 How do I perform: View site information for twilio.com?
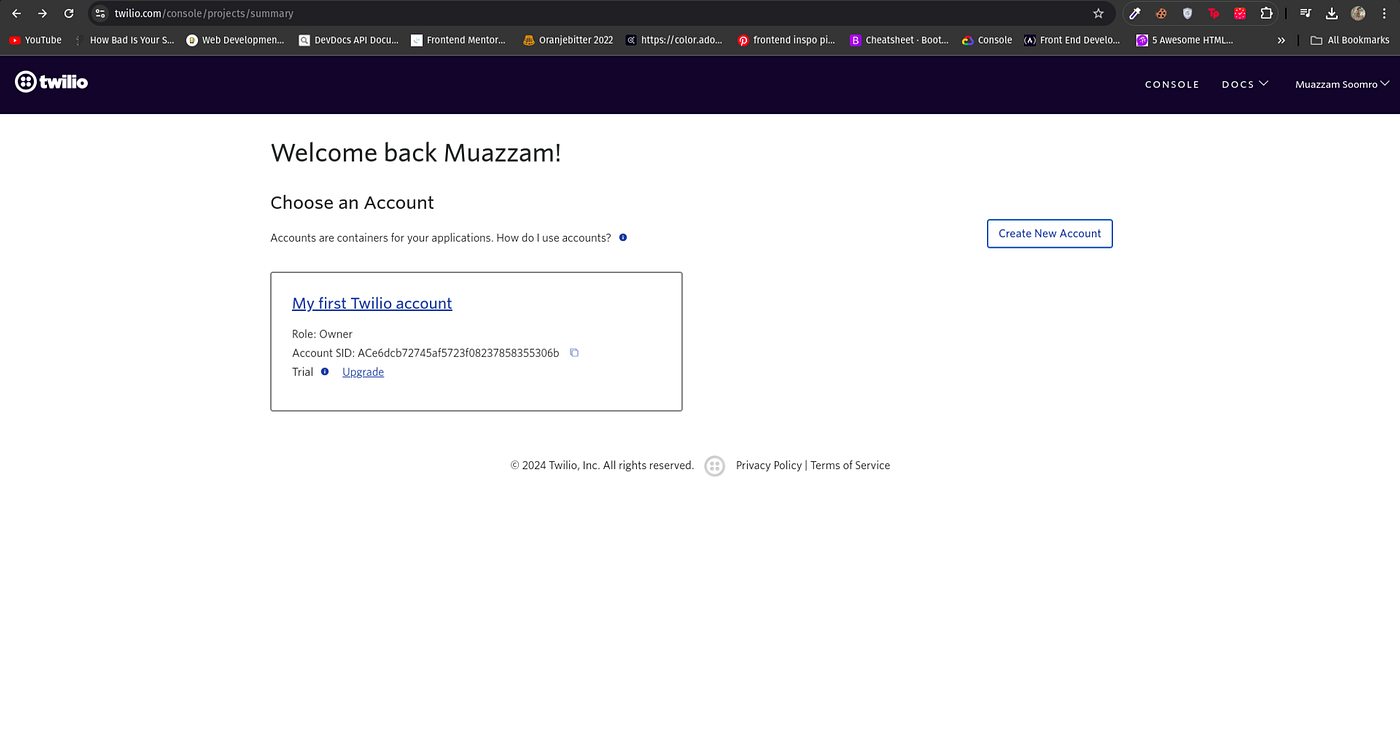tap(100, 13)
